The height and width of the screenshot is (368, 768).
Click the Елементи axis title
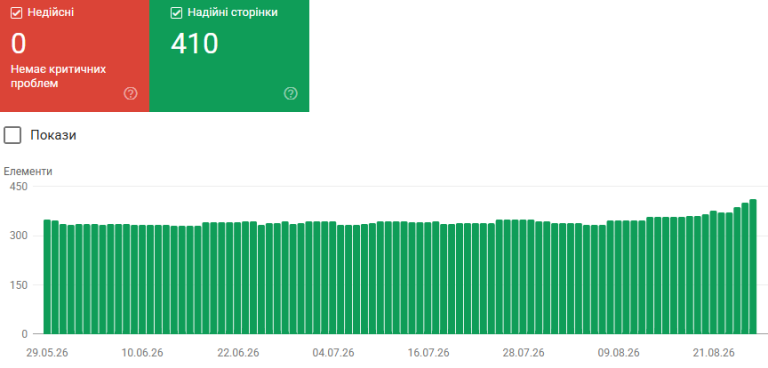point(28,172)
